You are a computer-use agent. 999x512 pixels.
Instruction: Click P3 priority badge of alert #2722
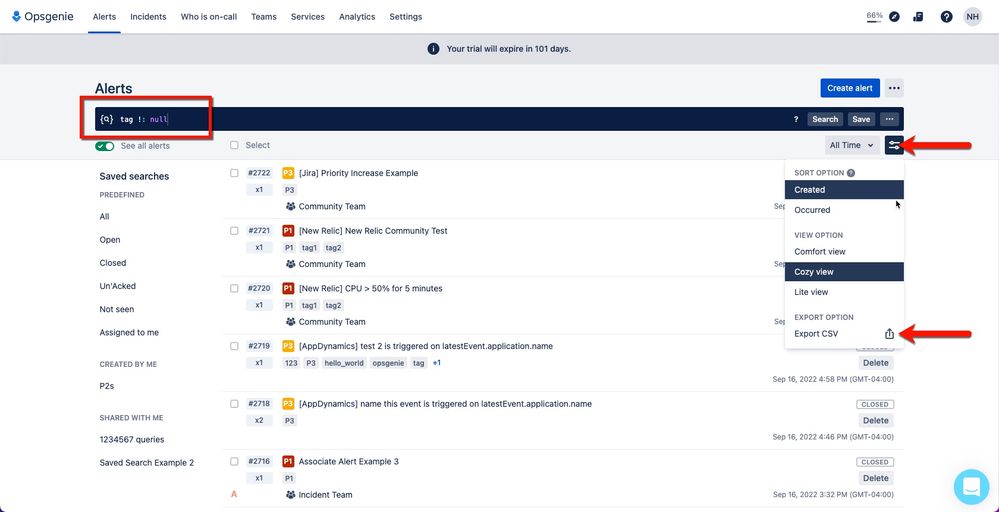pos(288,173)
